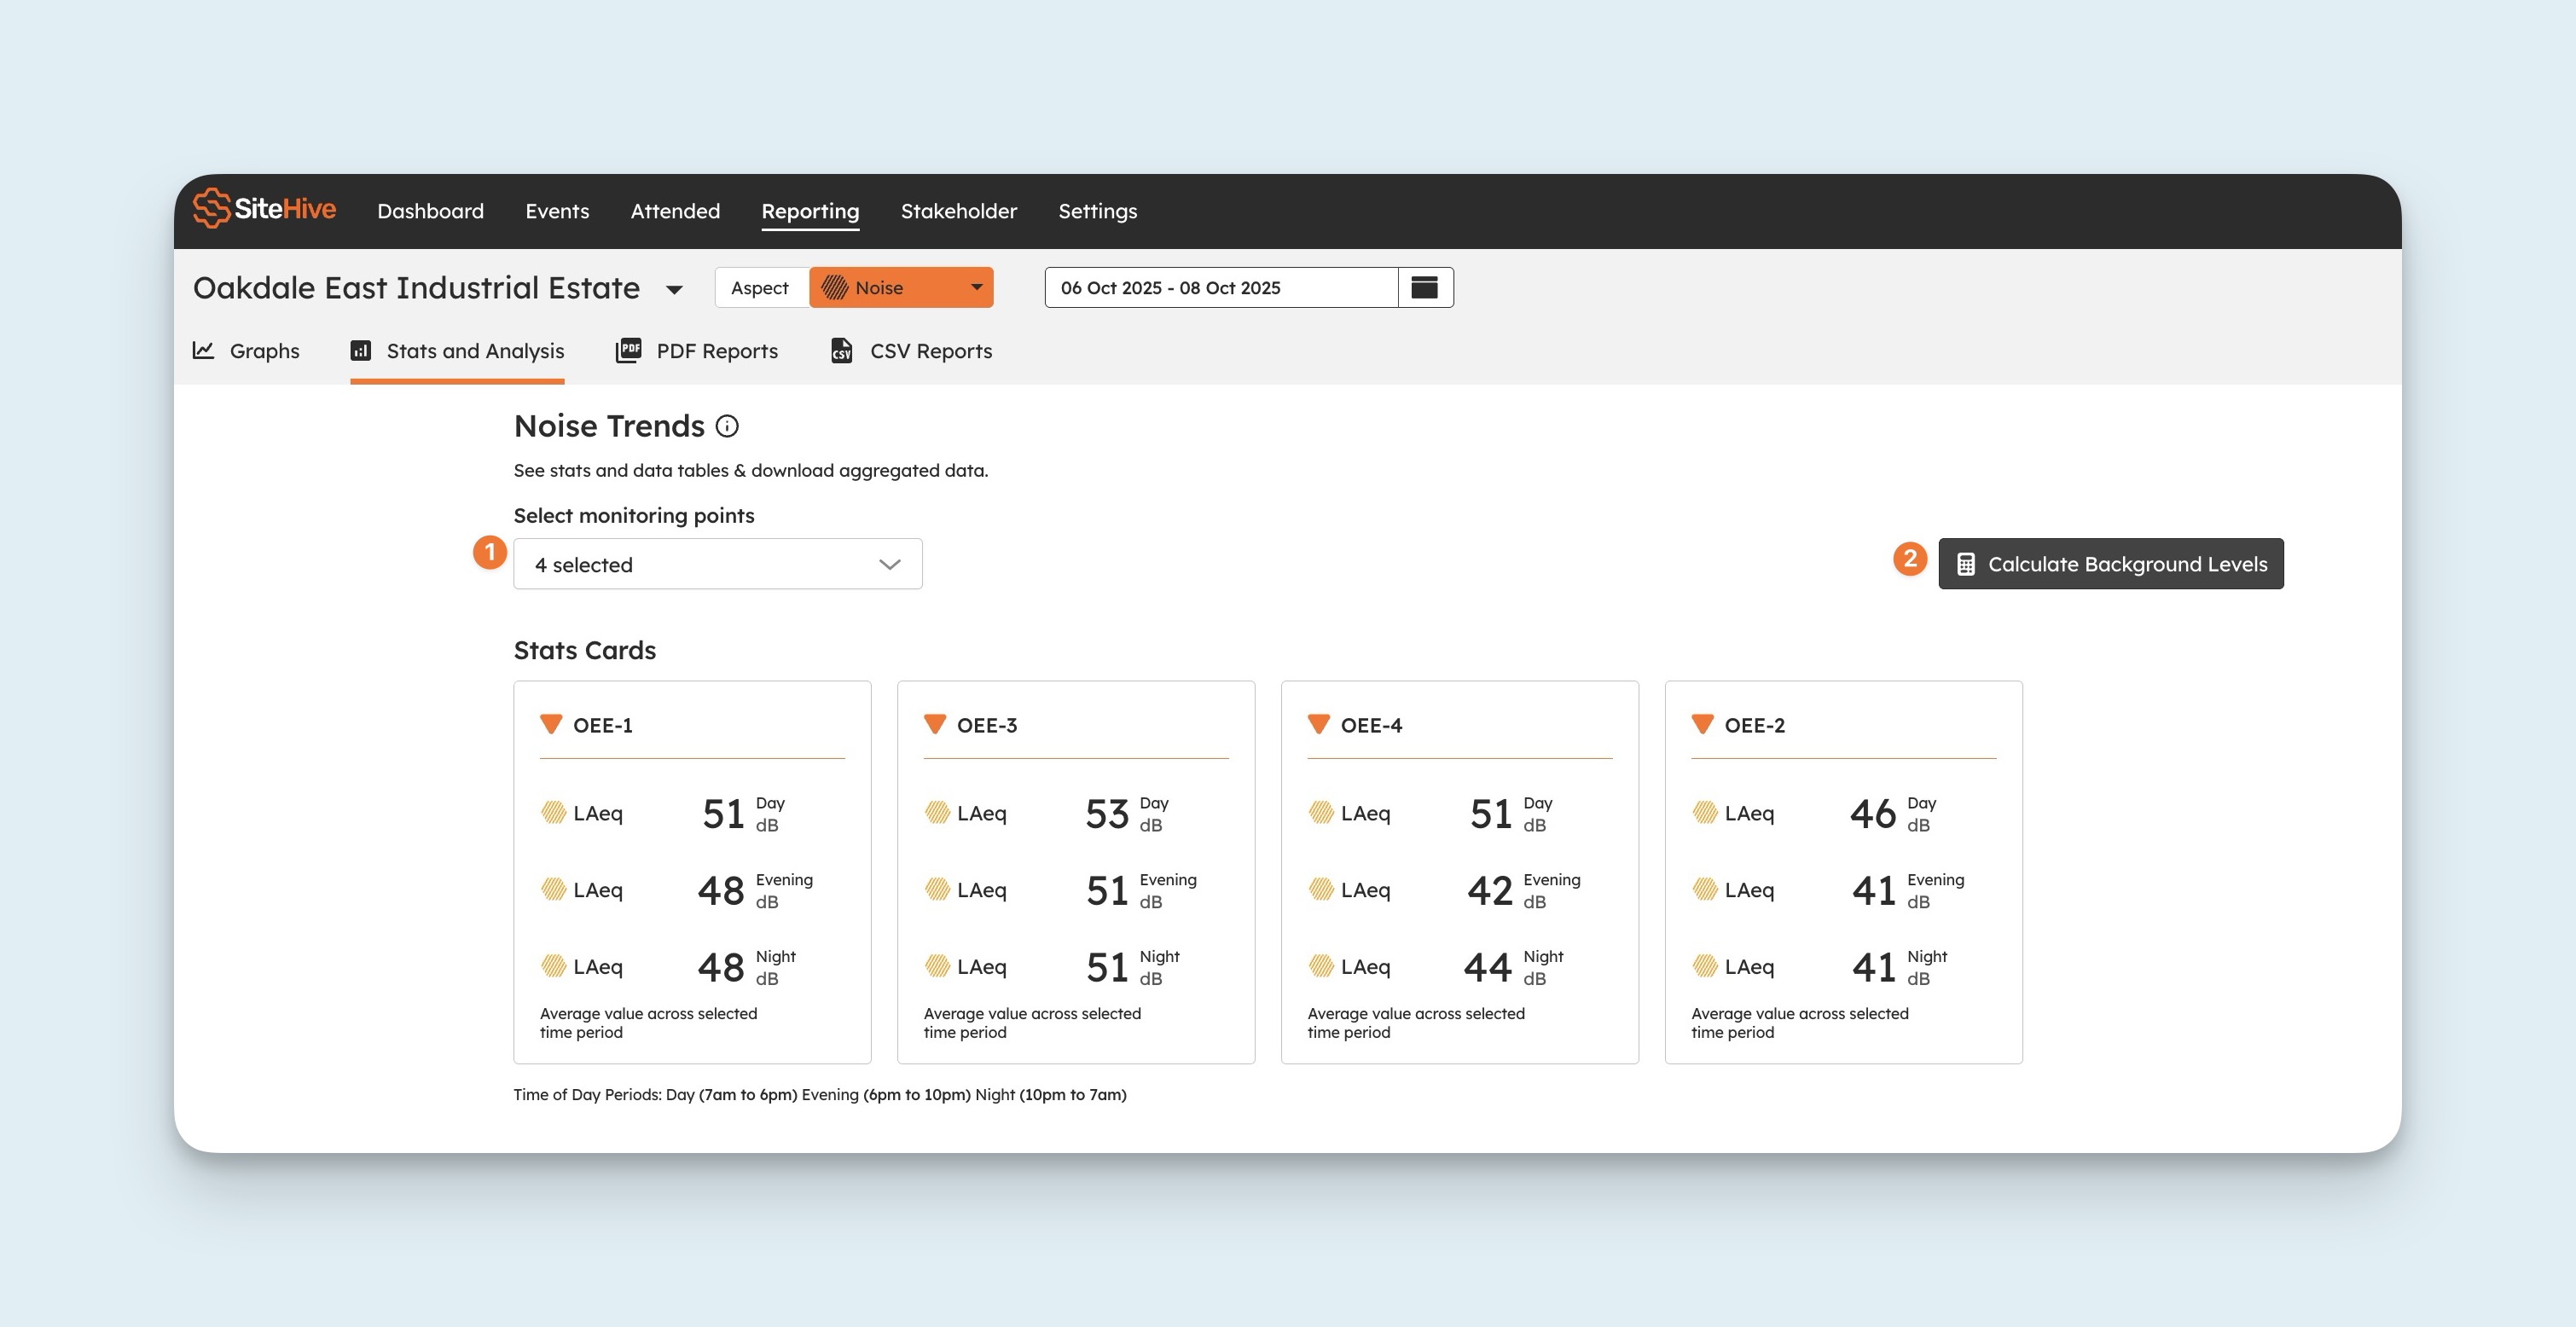Click the Graphs chart icon

[x=204, y=351]
